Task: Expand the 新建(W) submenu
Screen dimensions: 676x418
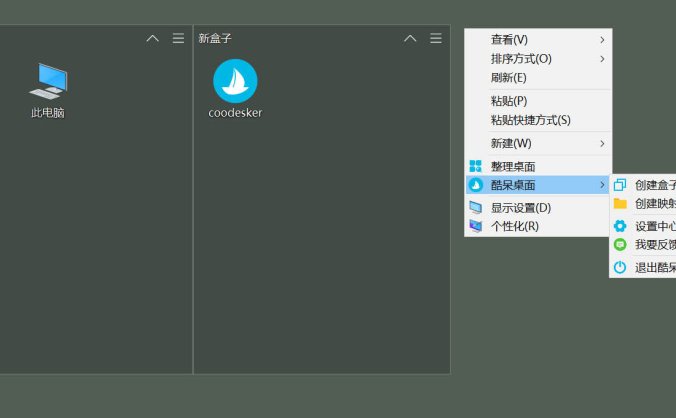Action: click(x=538, y=143)
